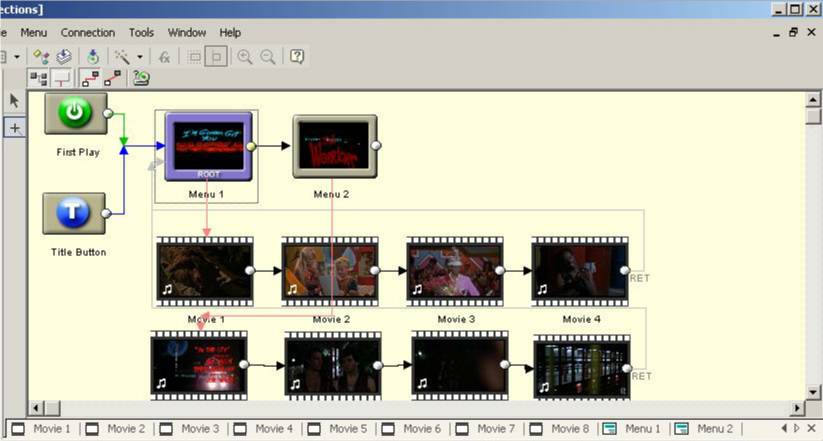Select the Title Button blue T node

[x=73, y=213]
